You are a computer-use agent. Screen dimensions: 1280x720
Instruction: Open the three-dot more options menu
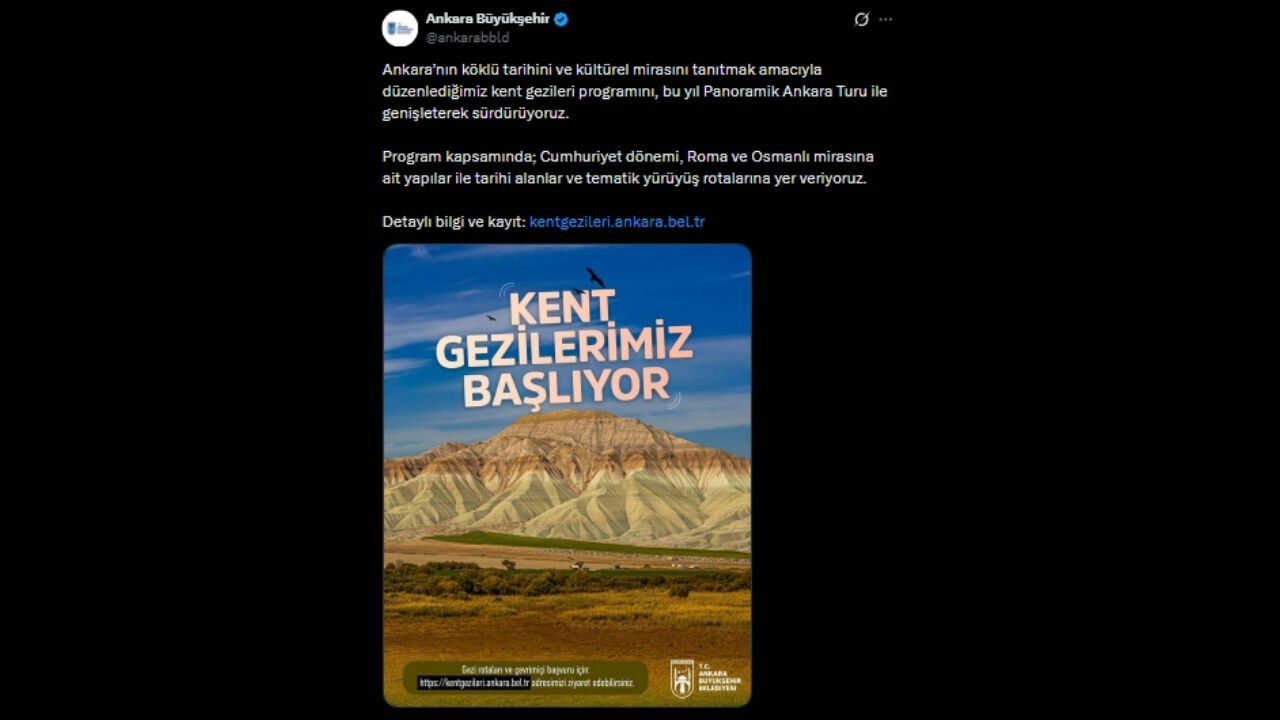[x=885, y=19]
